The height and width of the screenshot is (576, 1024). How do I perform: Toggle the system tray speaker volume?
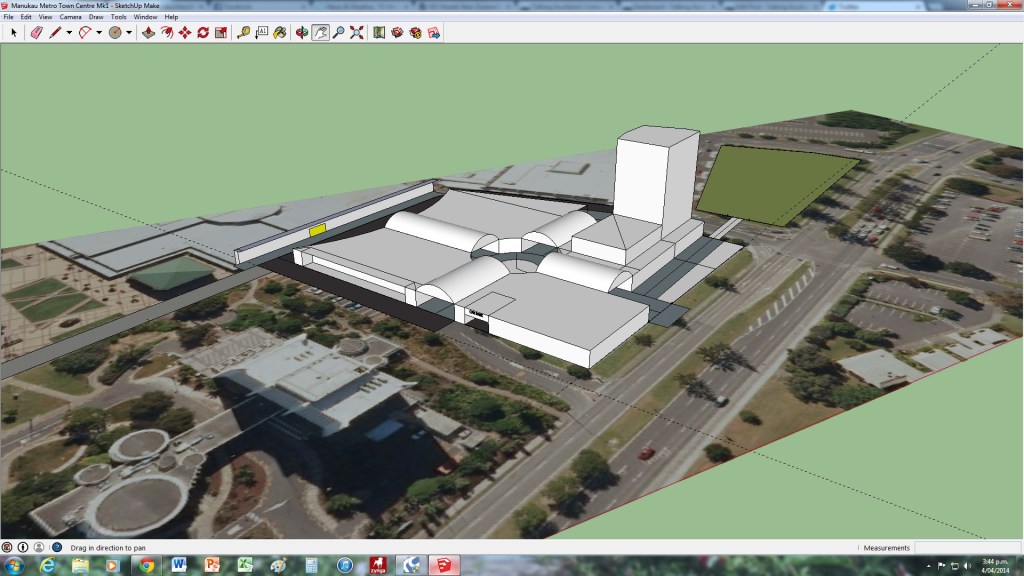coord(966,565)
